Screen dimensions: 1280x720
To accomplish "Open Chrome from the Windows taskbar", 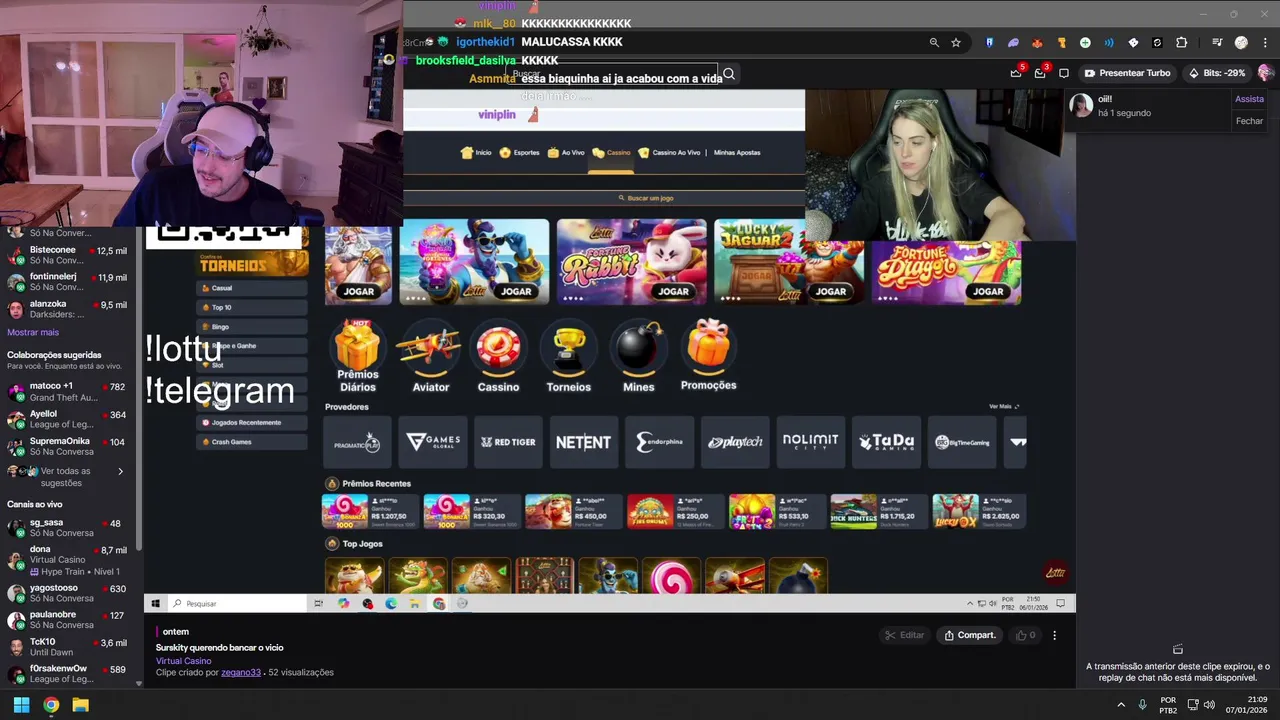I will click(51, 705).
